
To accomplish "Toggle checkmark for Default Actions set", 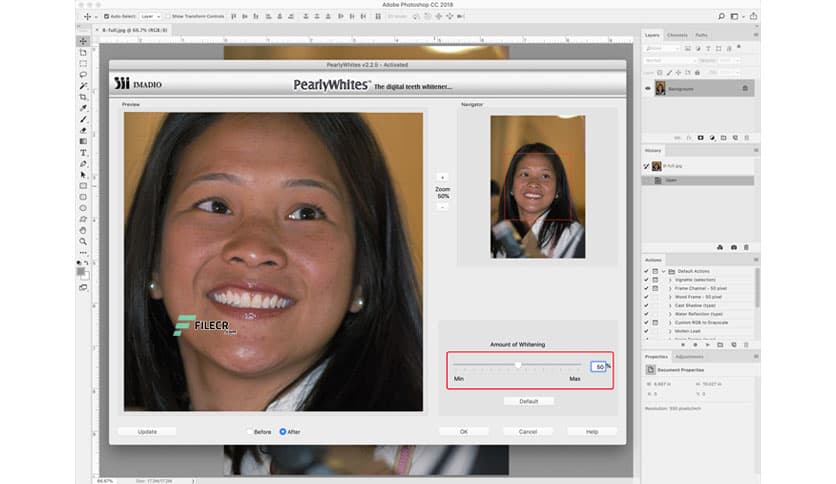I will (x=646, y=271).
